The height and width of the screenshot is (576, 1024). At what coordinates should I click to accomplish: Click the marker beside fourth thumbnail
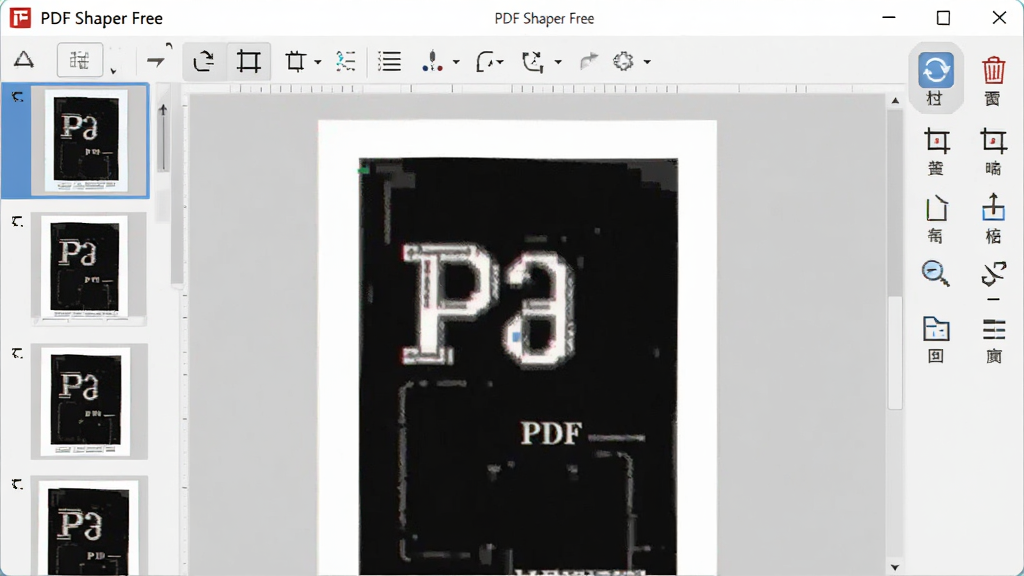[18, 484]
